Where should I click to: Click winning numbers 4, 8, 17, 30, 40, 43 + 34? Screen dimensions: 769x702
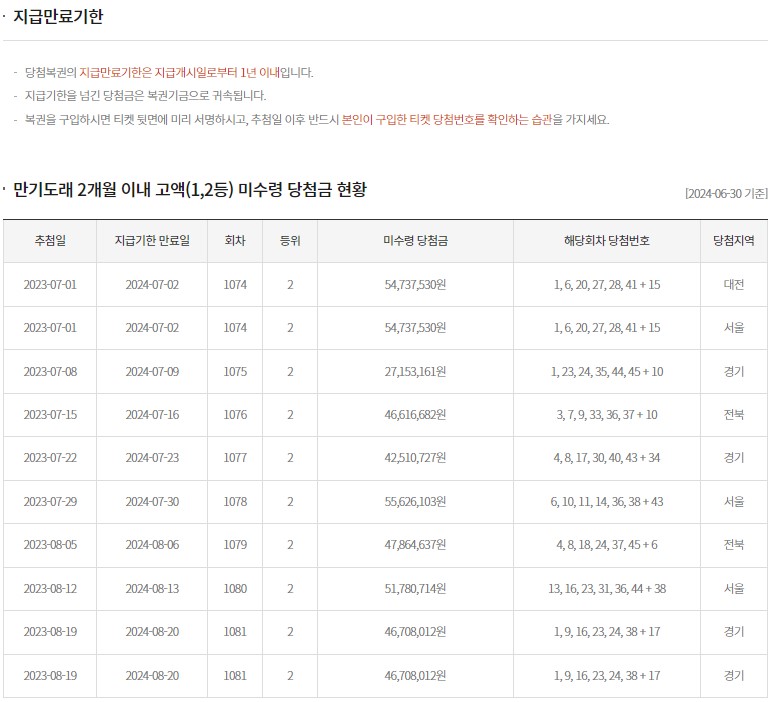[607, 458]
